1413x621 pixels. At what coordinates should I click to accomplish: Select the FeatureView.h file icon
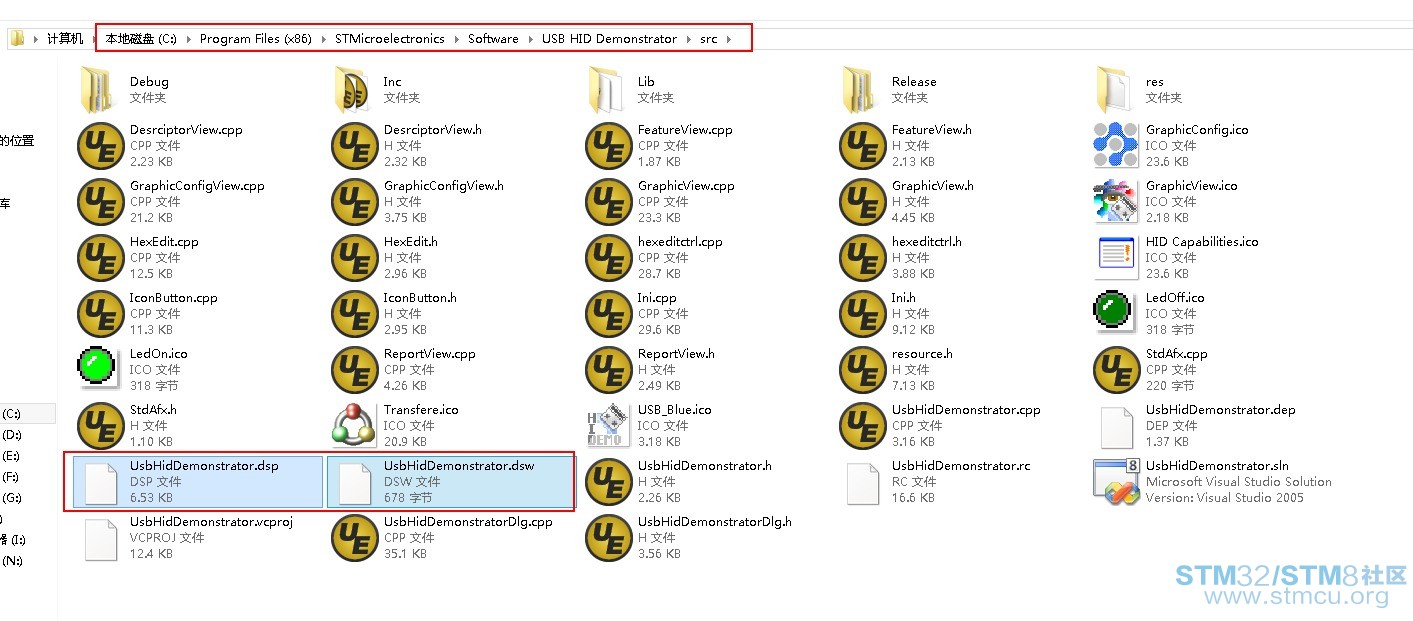tap(862, 146)
